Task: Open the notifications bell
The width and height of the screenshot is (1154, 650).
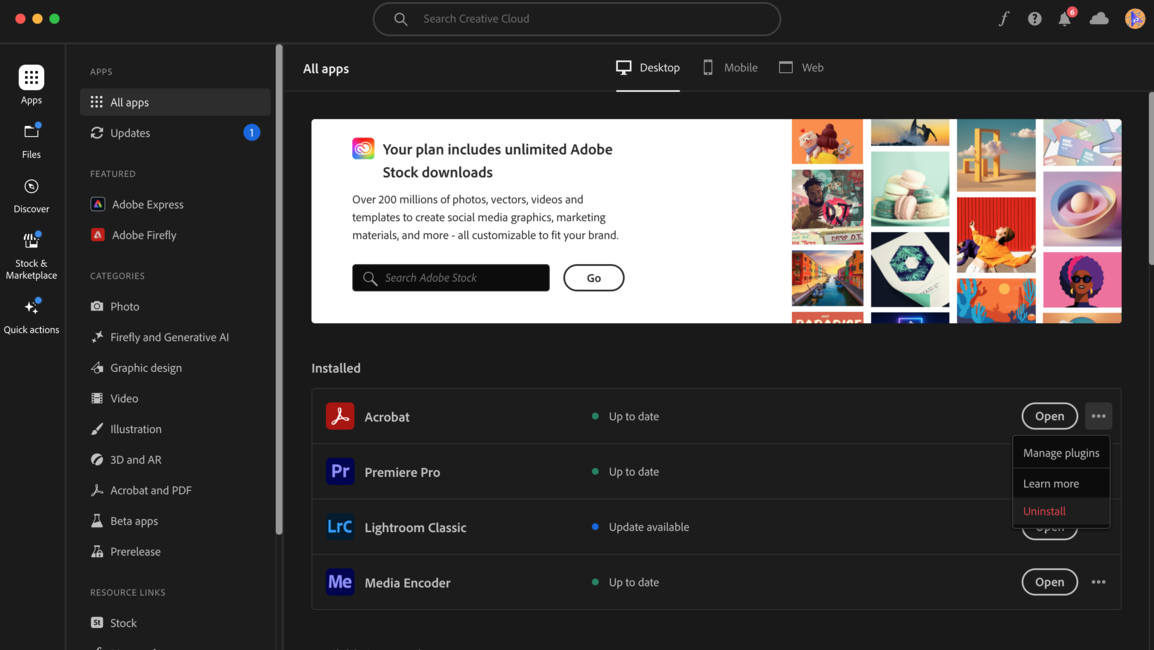Action: 1065,19
